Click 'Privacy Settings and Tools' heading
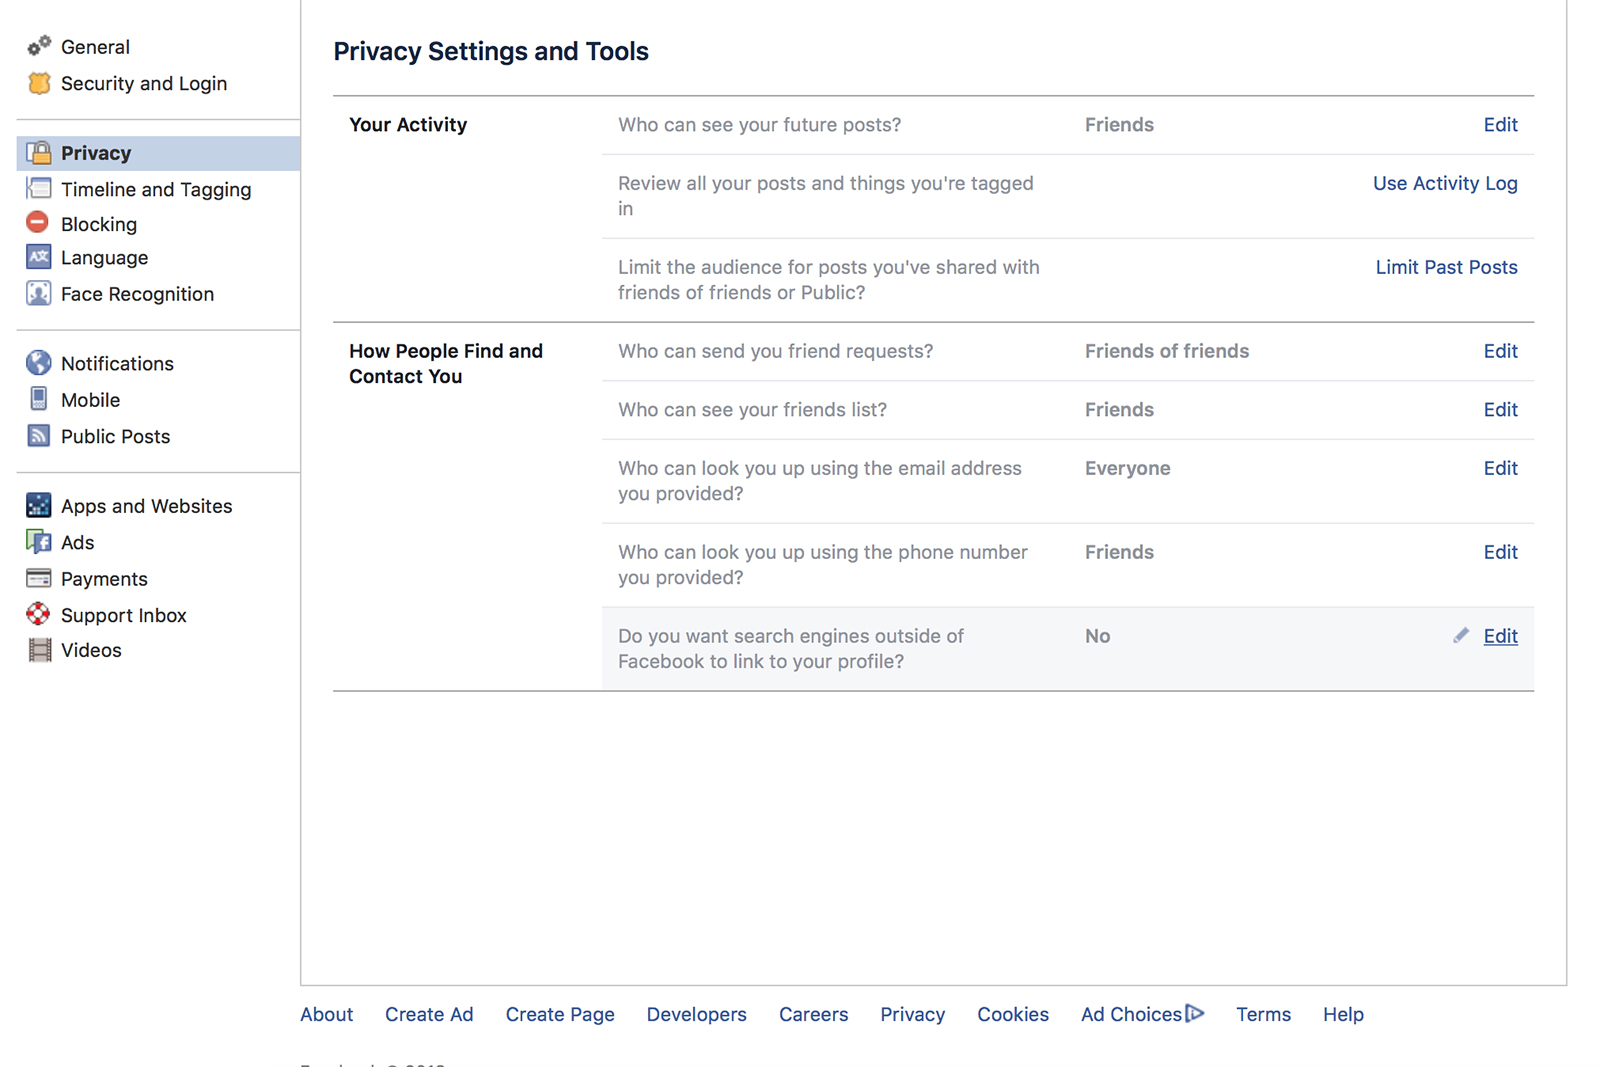This screenshot has height=1067, width=1600. [491, 51]
